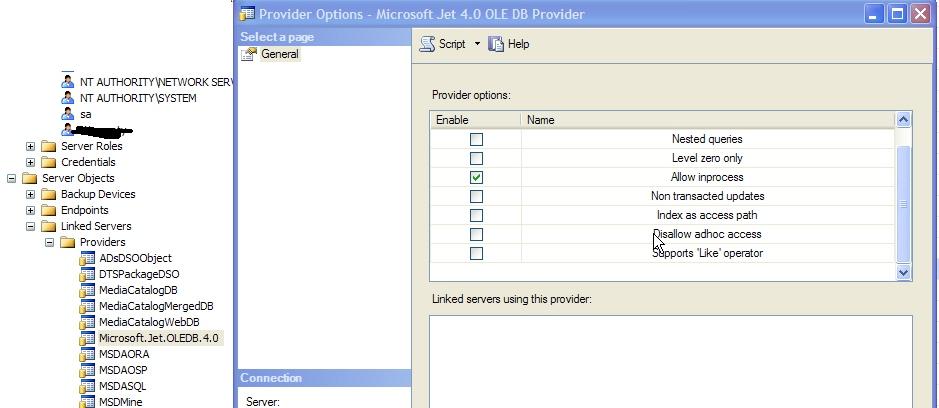
Task: Select the Backup Devices folder label
Action: (x=98, y=194)
